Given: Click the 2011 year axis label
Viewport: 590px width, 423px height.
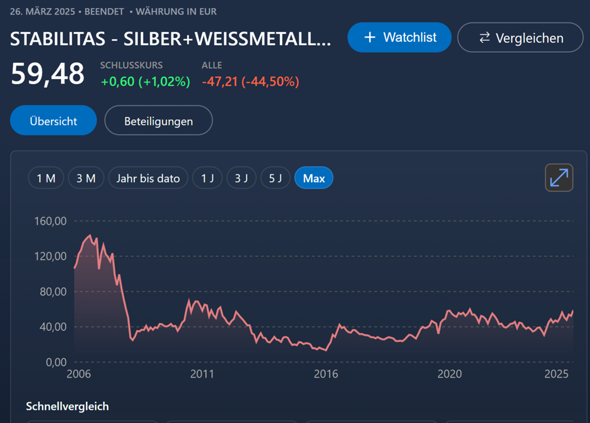Looking at the screenshot, I should tap(202, 374).
